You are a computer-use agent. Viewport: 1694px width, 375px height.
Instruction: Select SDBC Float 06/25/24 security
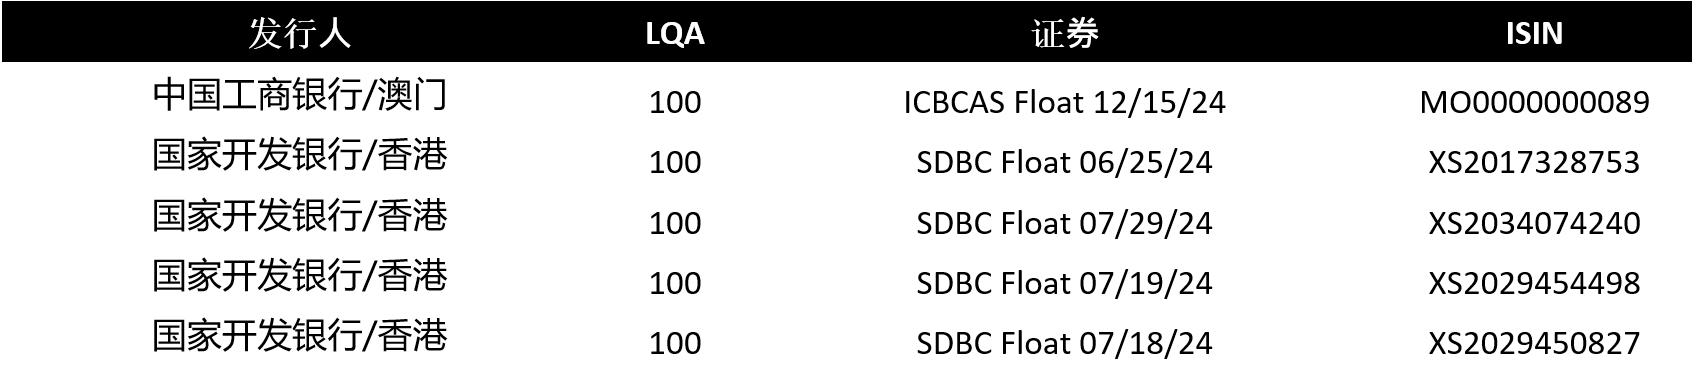1064,162
